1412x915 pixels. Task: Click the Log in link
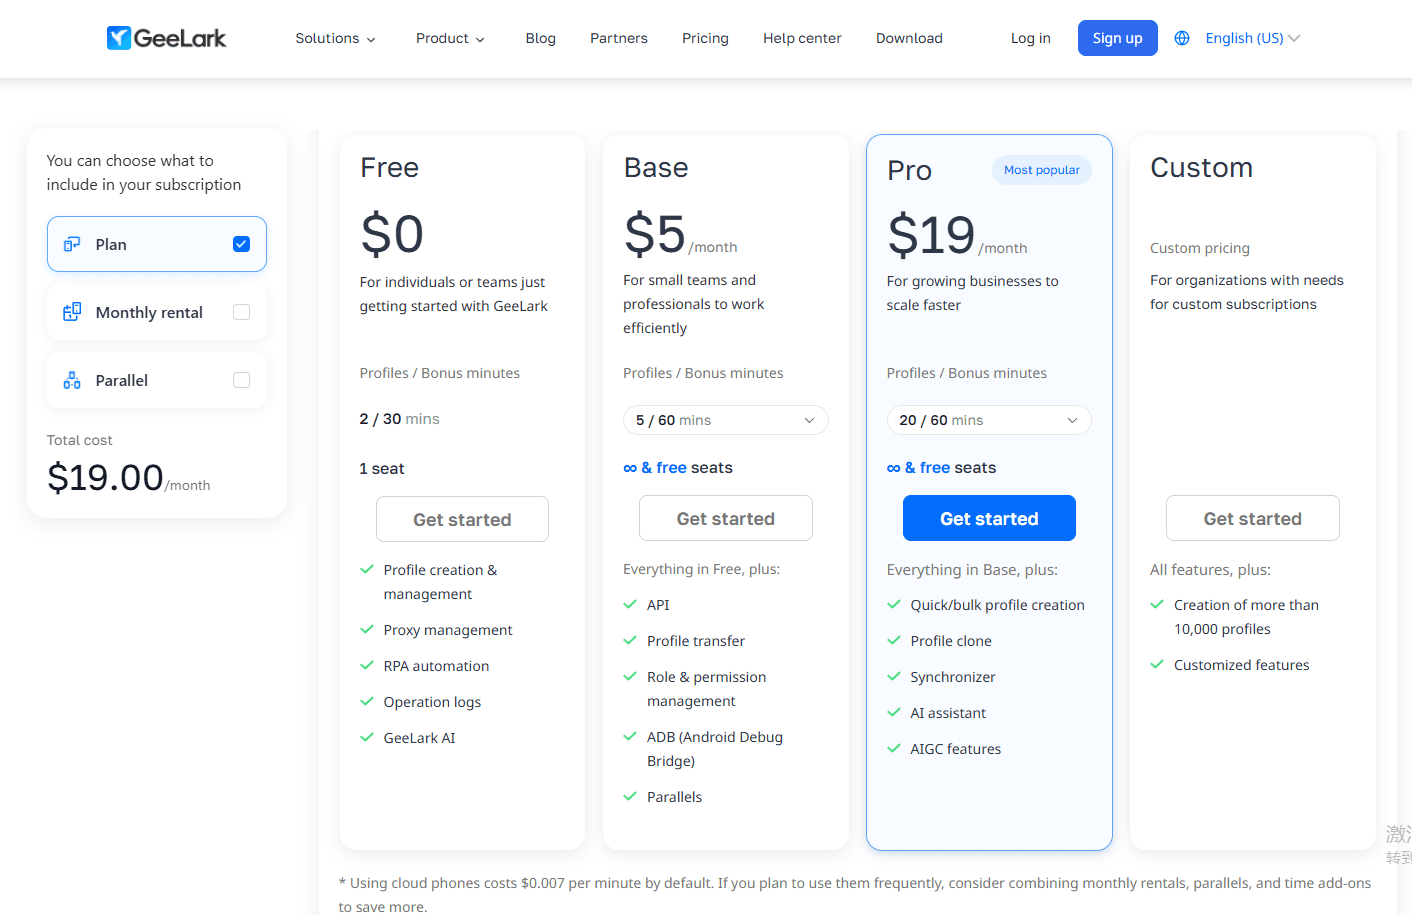pyautogui.click(x=1030, y=38)
